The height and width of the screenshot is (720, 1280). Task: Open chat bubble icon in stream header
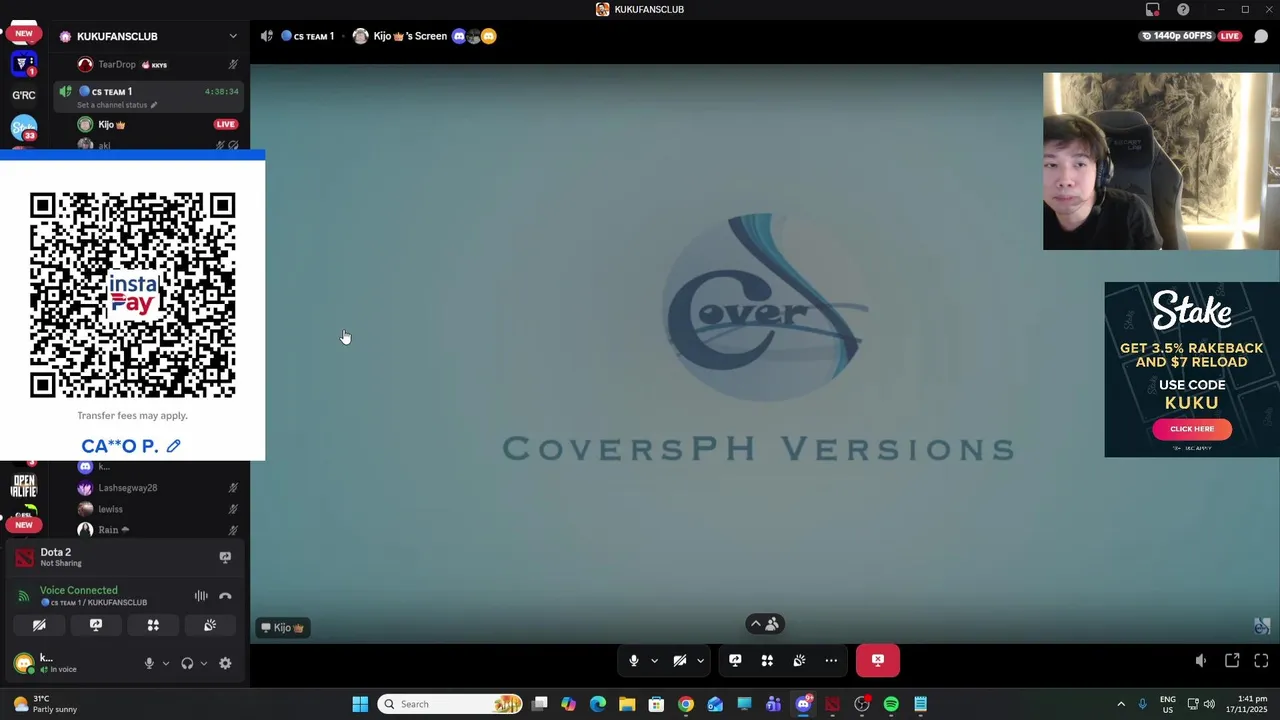click(x=1261, y=36)
